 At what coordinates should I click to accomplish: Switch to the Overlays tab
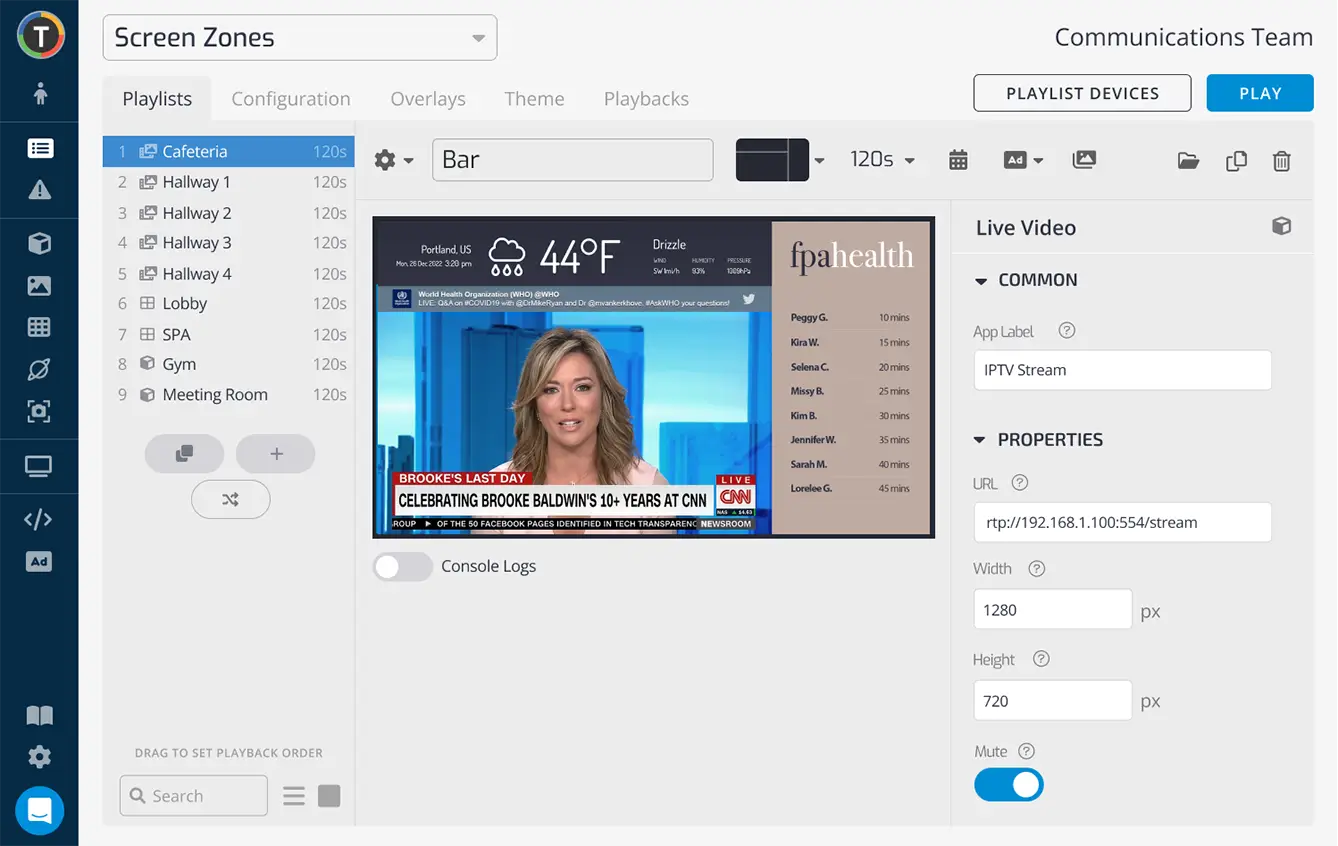pos(428,99)
